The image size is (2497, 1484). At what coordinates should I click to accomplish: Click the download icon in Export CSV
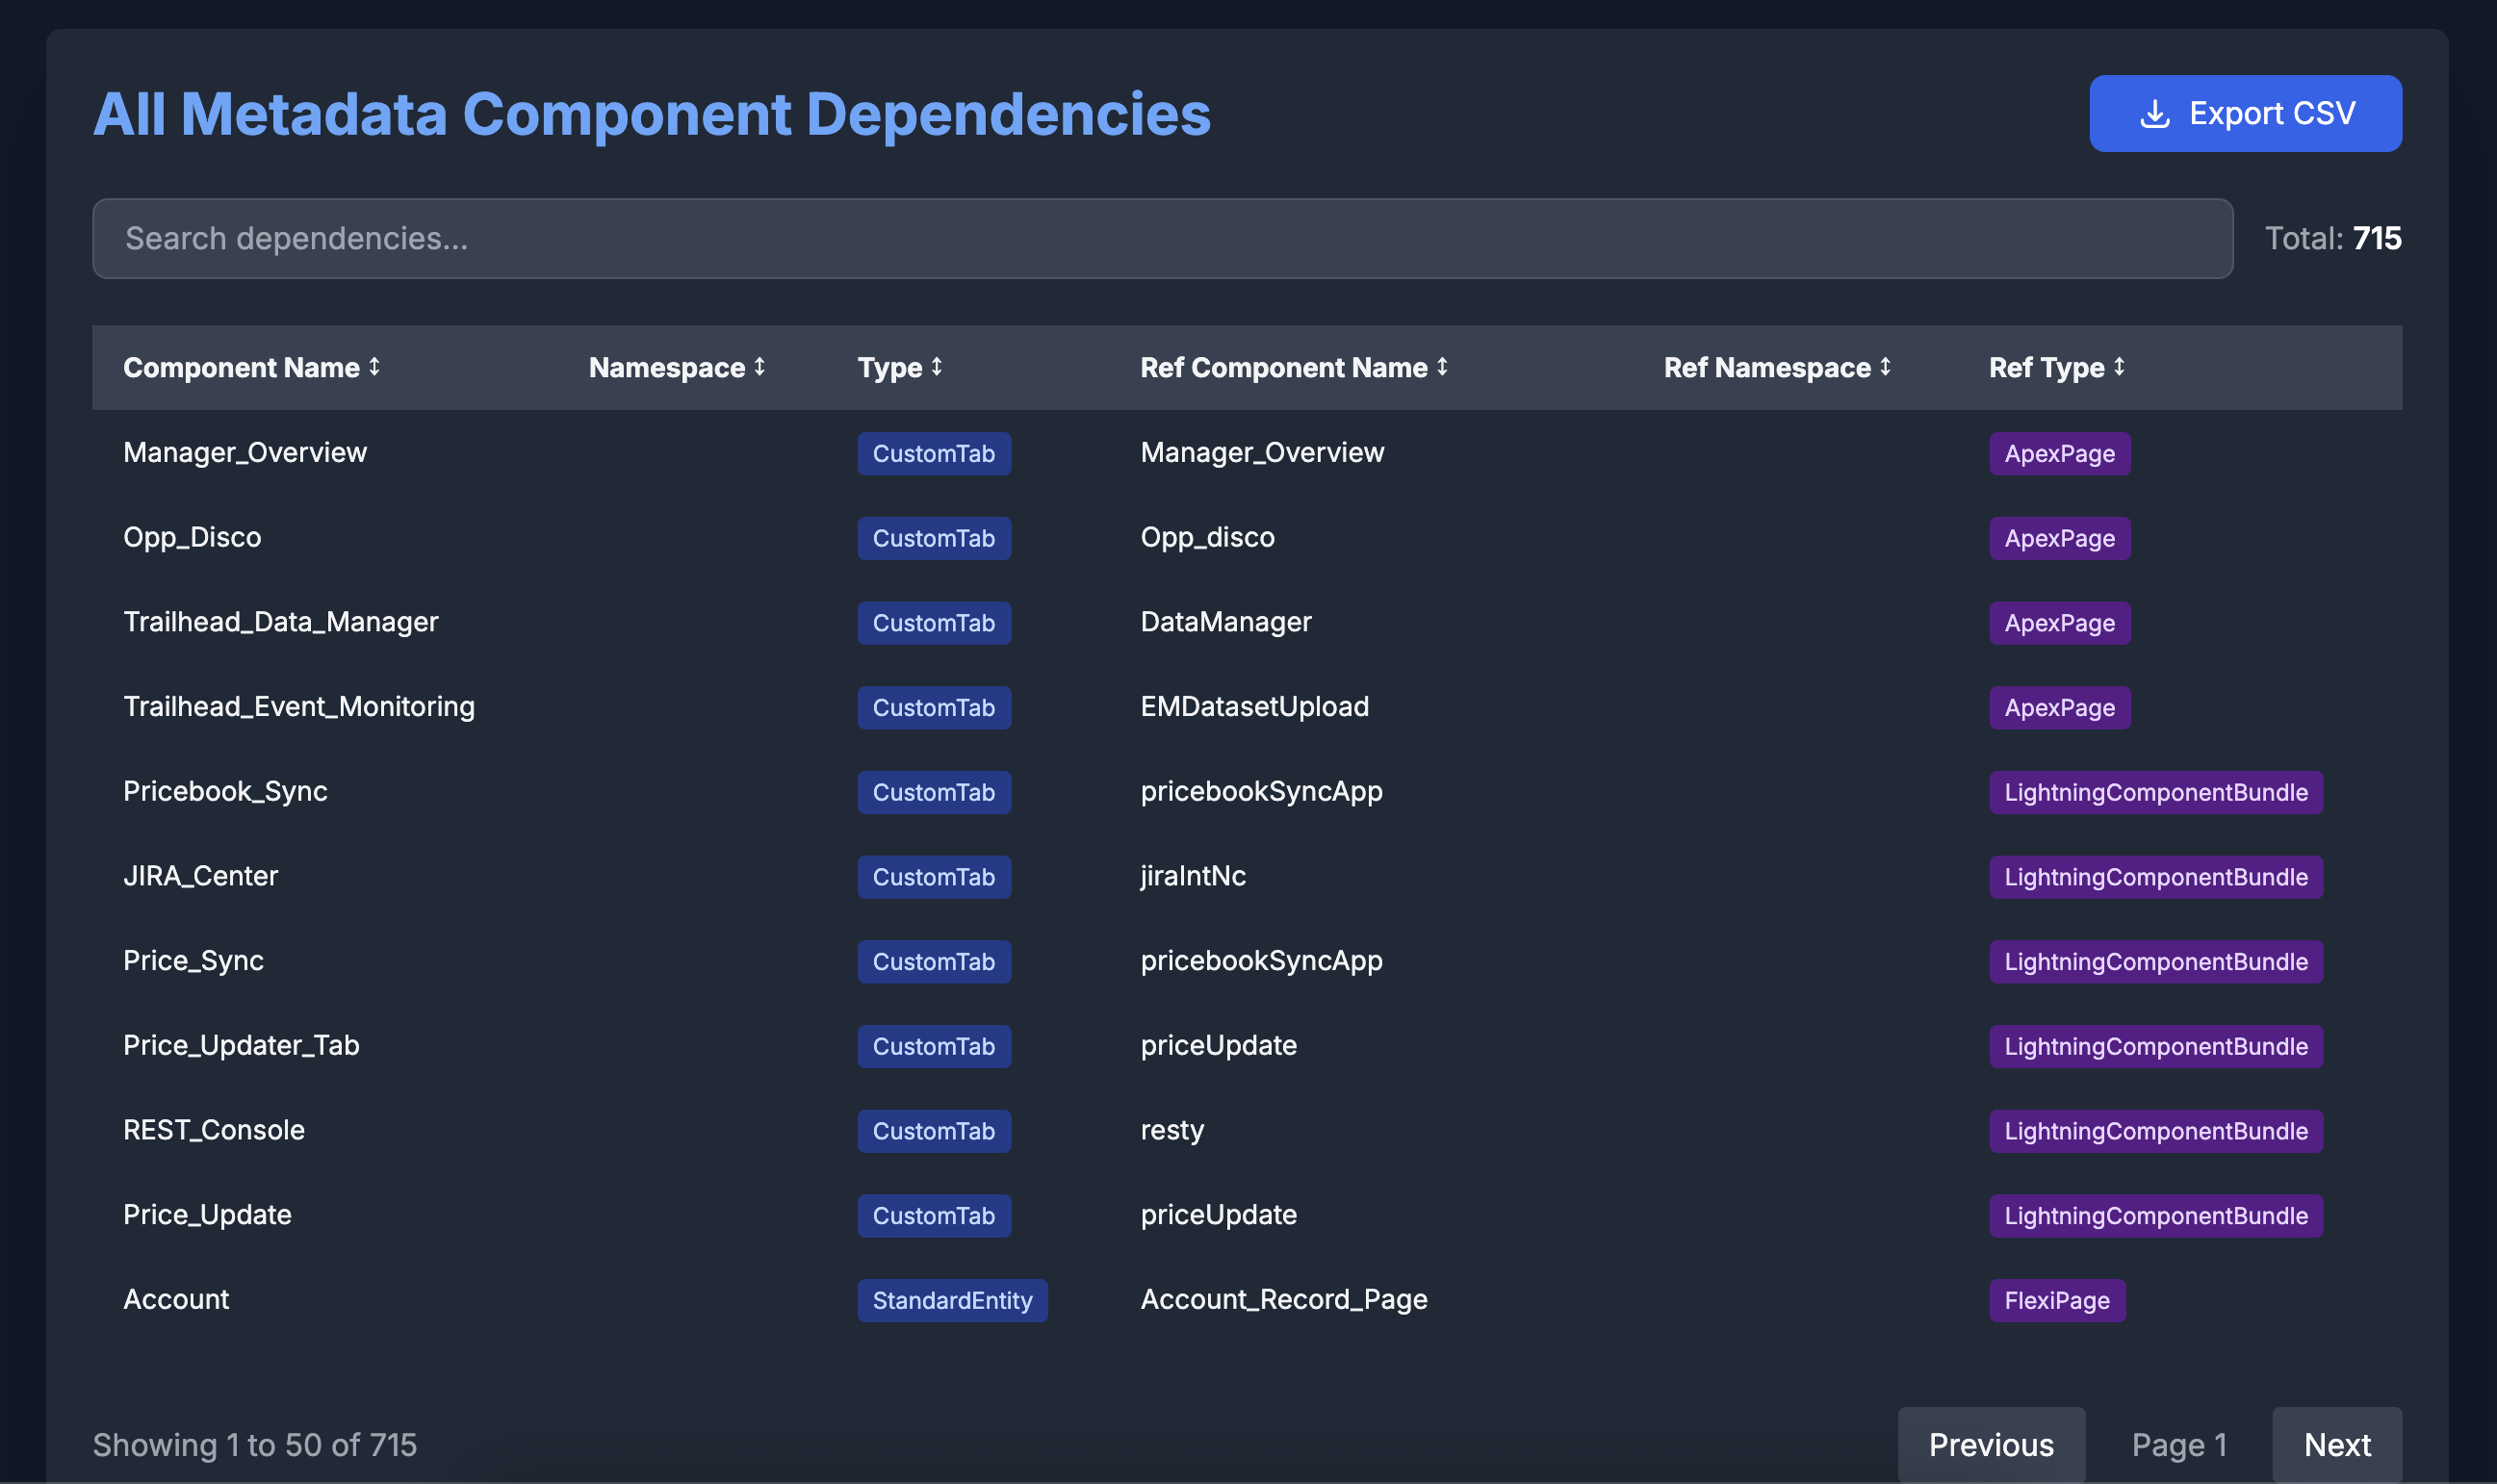click(2154, 114)
